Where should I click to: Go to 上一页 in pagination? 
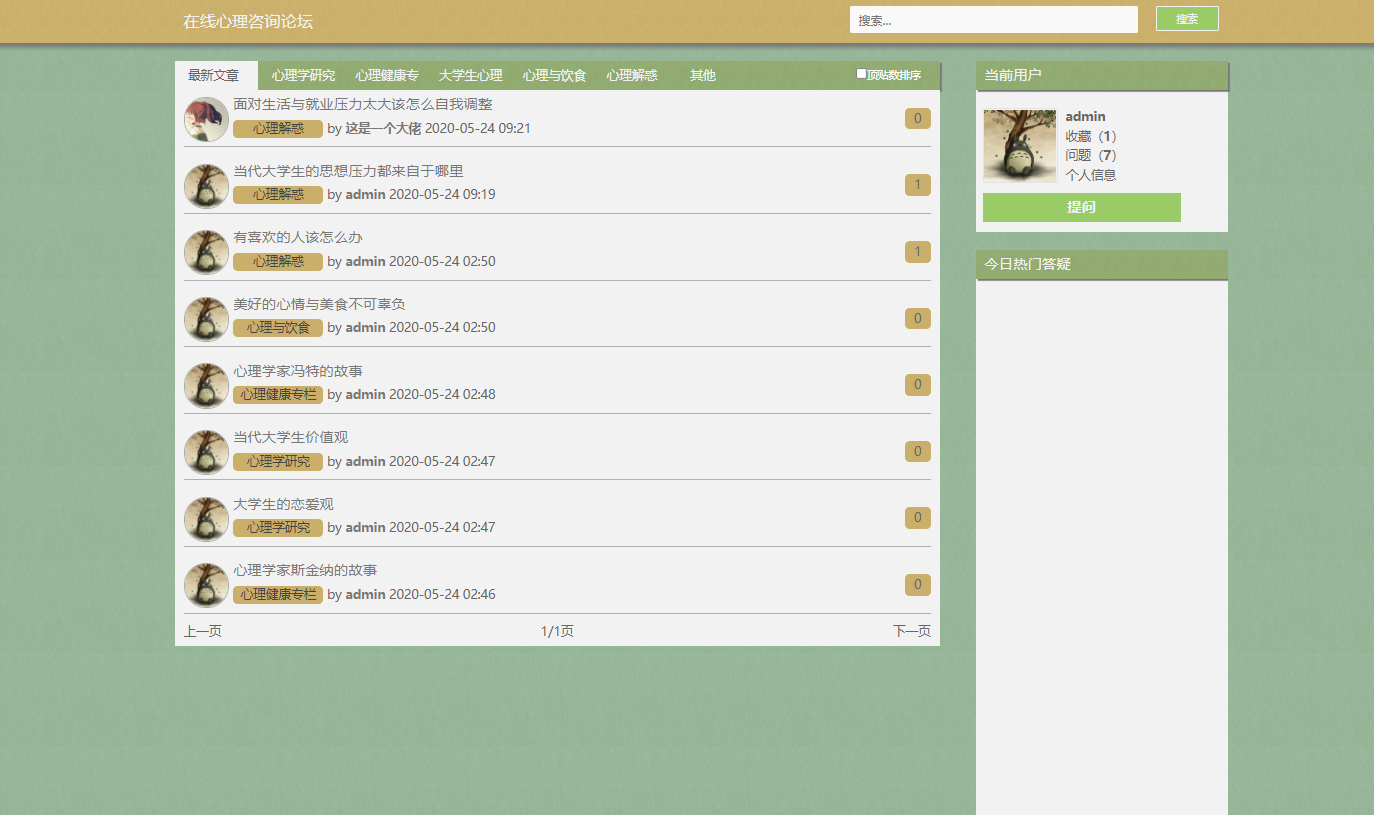pyautogui.click(x=203, y=631)
